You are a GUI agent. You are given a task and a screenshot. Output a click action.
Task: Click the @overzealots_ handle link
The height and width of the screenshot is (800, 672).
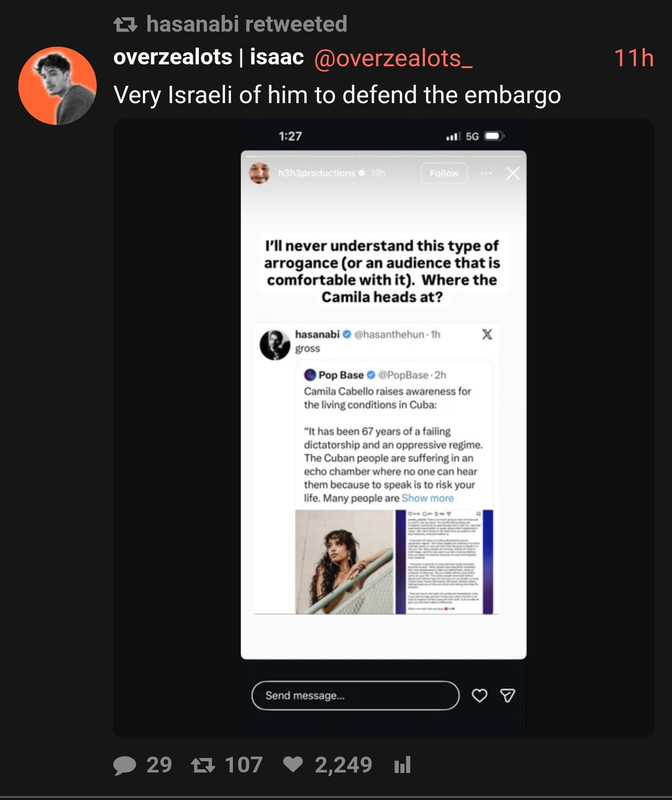click(393, 59)
